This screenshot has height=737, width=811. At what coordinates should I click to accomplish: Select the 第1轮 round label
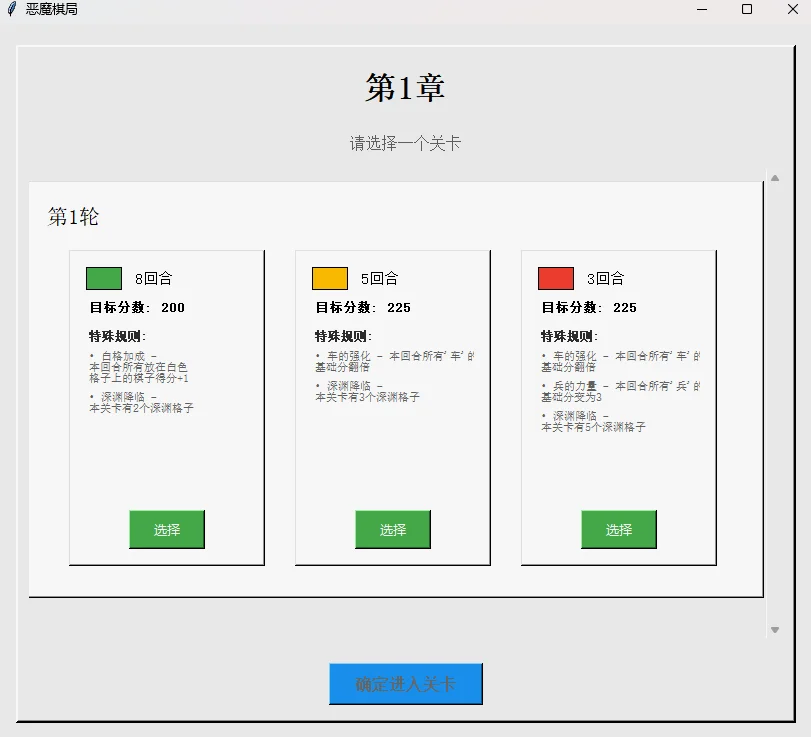(74, 217)
